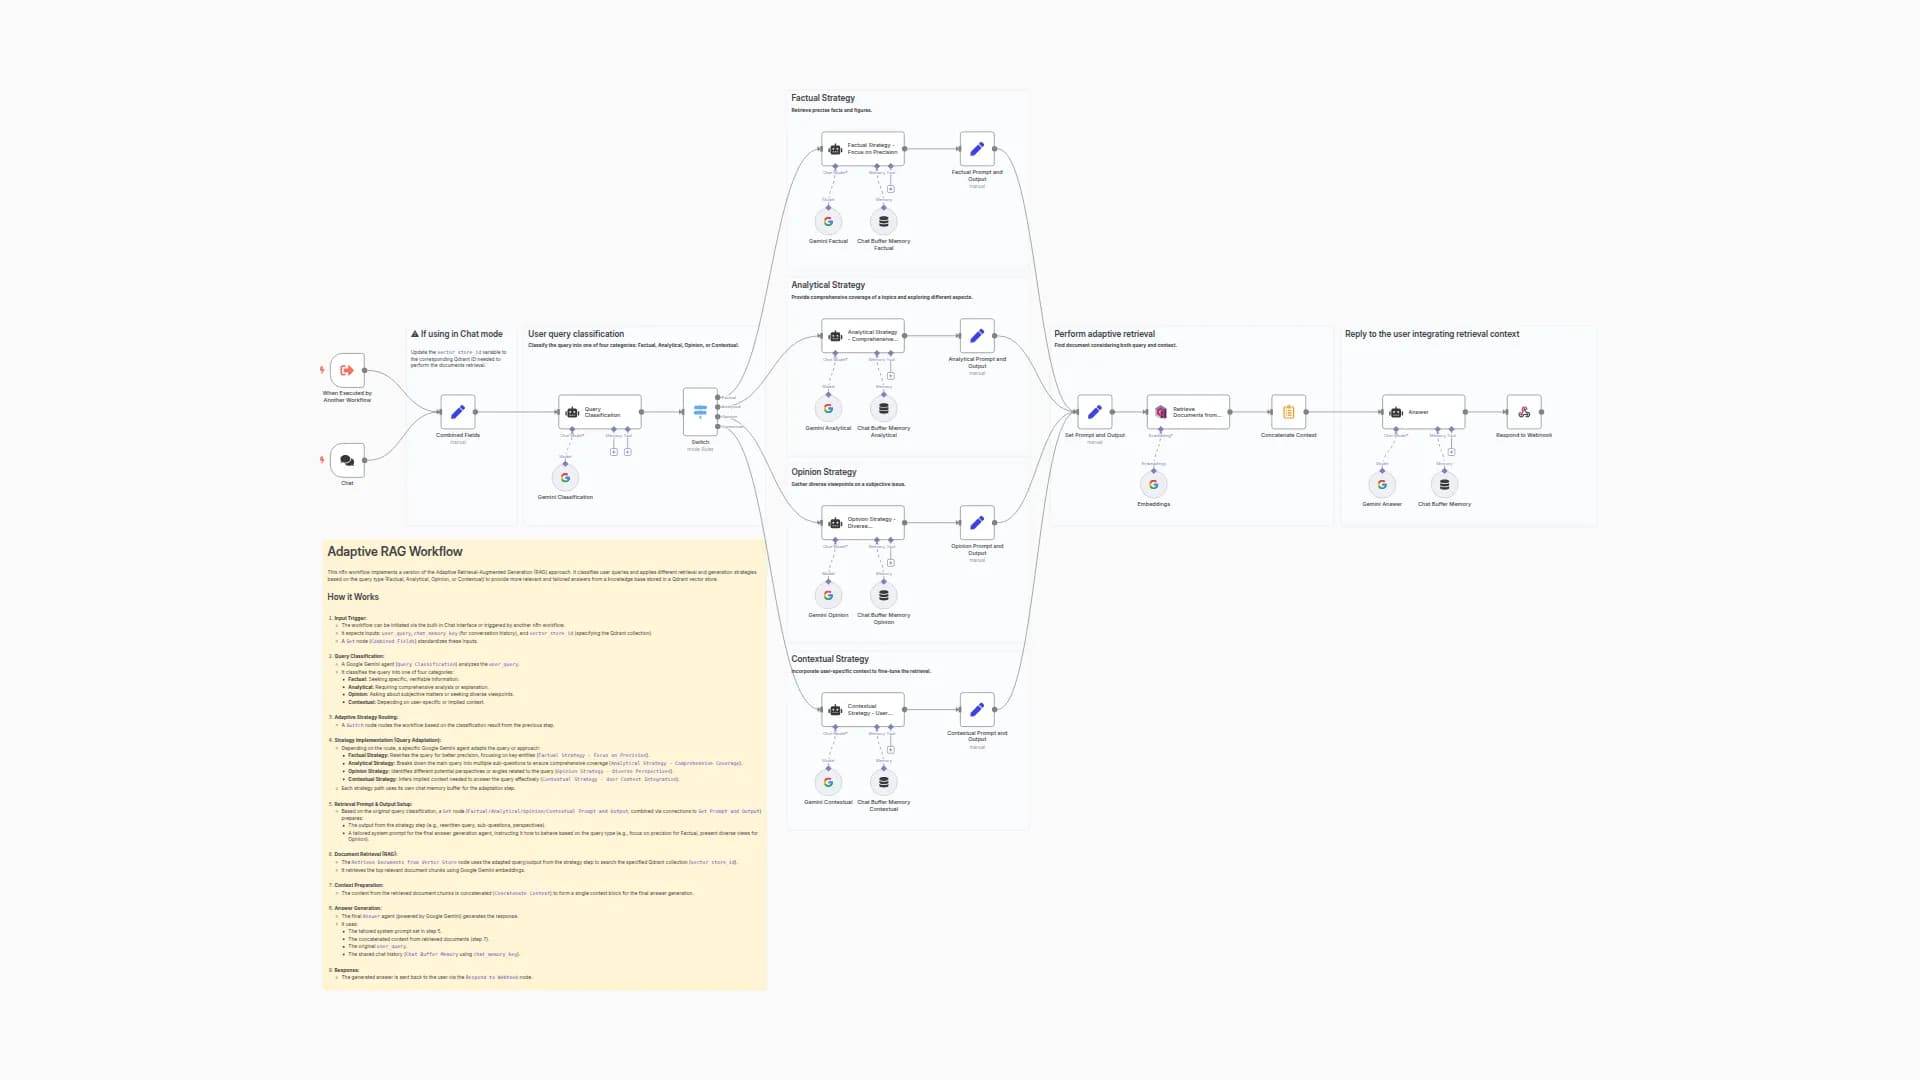Select the Chat trigger node
This screenshot has height=1080, width=1920.
tap(347, 460)
